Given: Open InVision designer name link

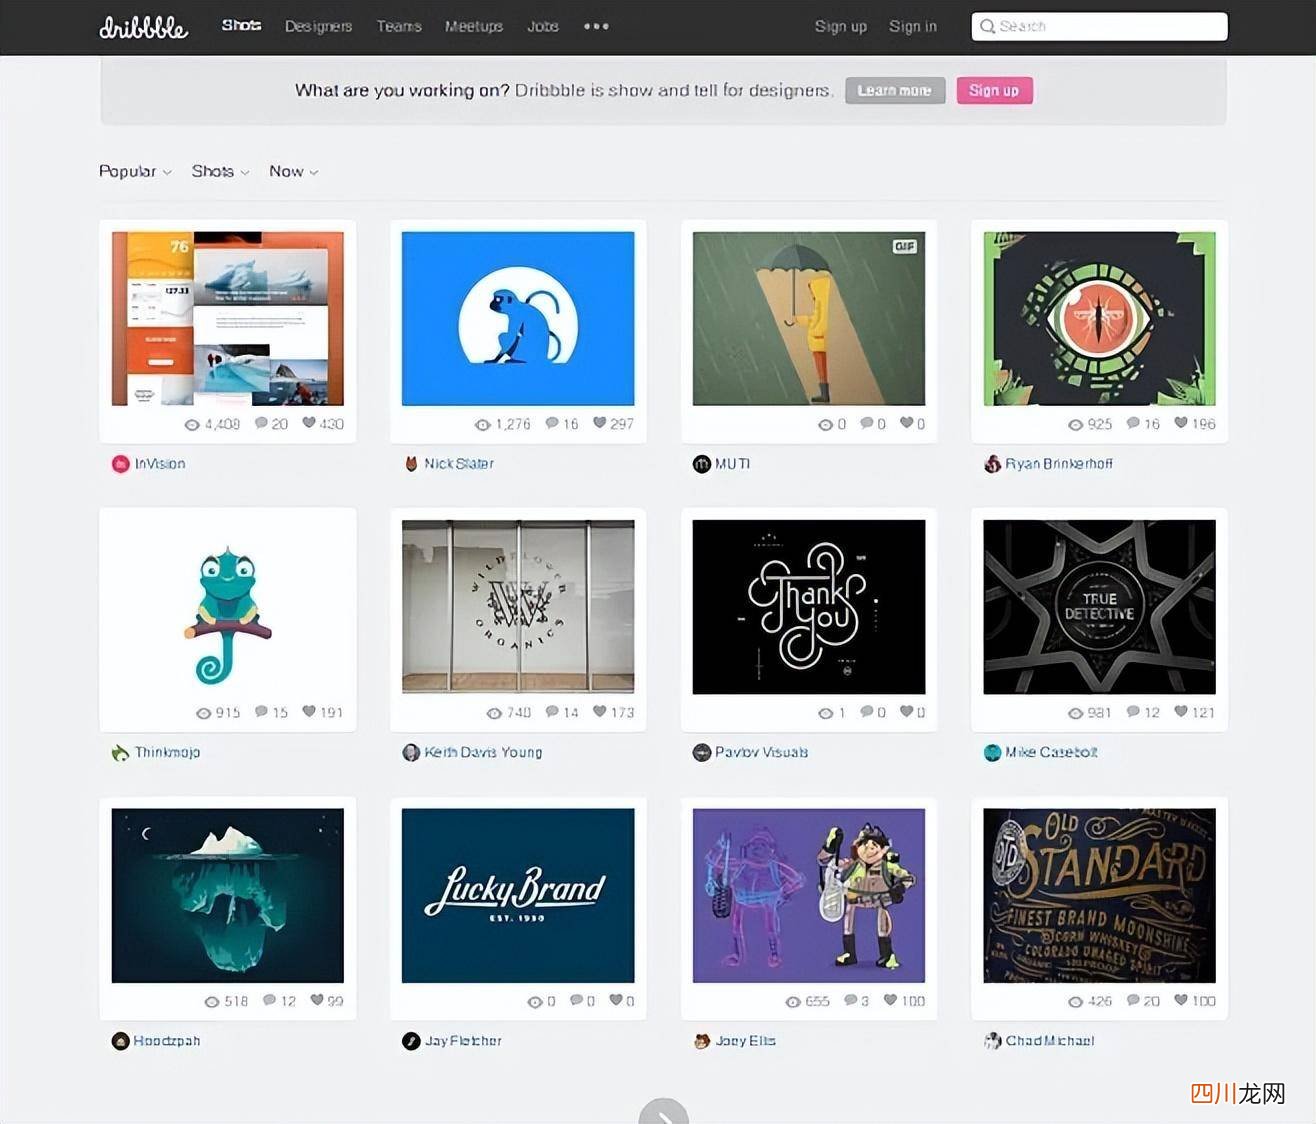Looking at the screenshot, I should 160,464.
